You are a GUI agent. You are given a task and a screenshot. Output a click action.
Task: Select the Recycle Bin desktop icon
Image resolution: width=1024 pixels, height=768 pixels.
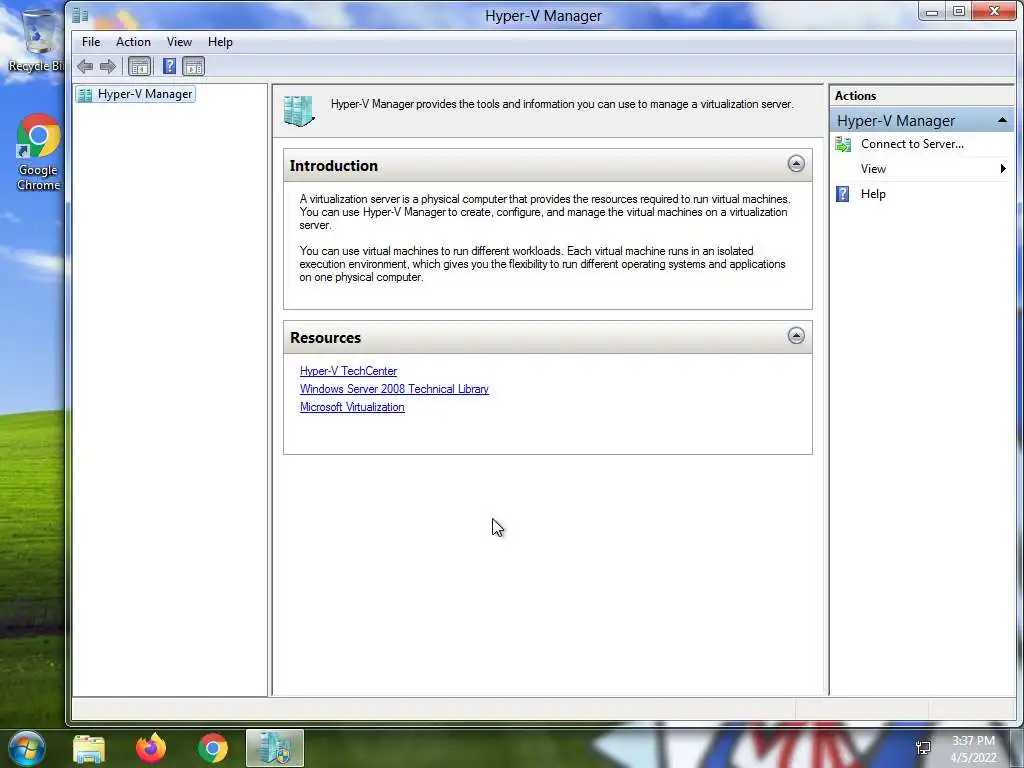point(36,40)
